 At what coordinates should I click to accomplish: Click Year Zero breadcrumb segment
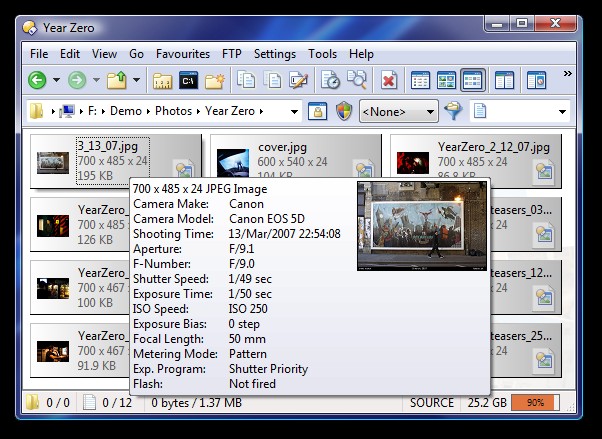230,111
